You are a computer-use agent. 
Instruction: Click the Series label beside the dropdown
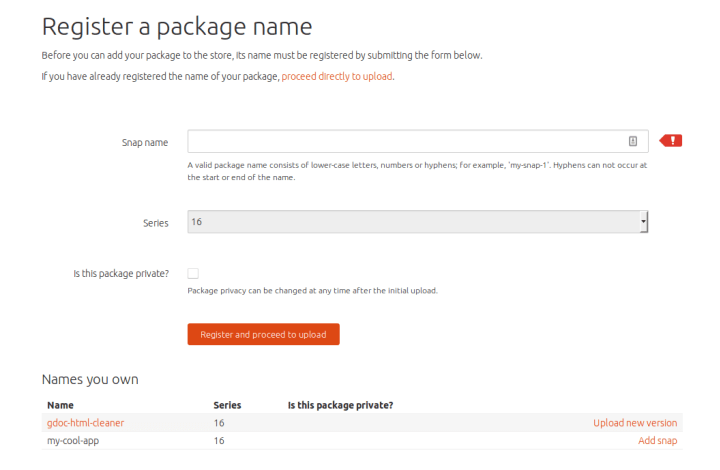coord(156,222)
